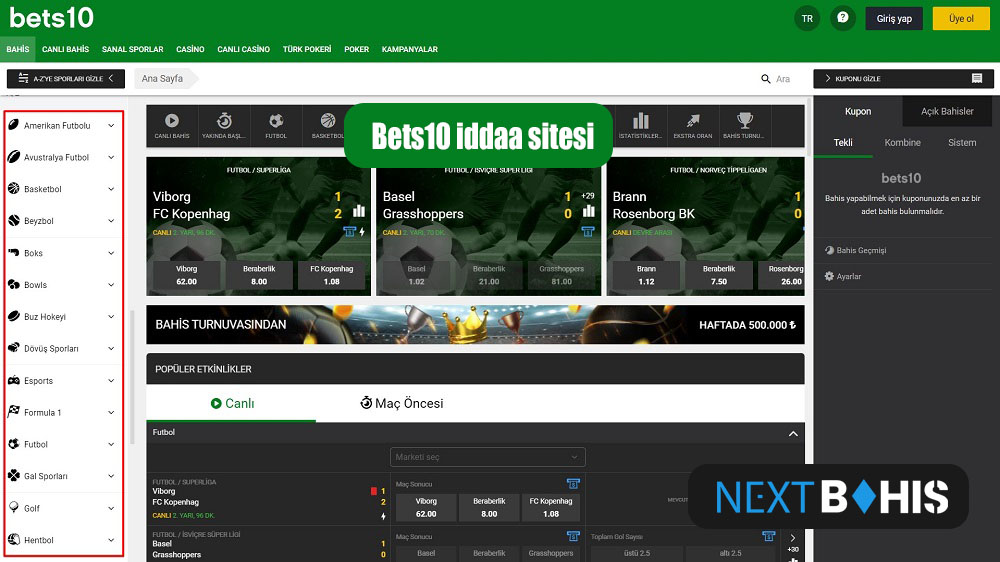Image resolution: width=1000 pixels, height=562 pixels.
Task: Switch to the Maç Öncesi tab
Action: tap(401, 403)
